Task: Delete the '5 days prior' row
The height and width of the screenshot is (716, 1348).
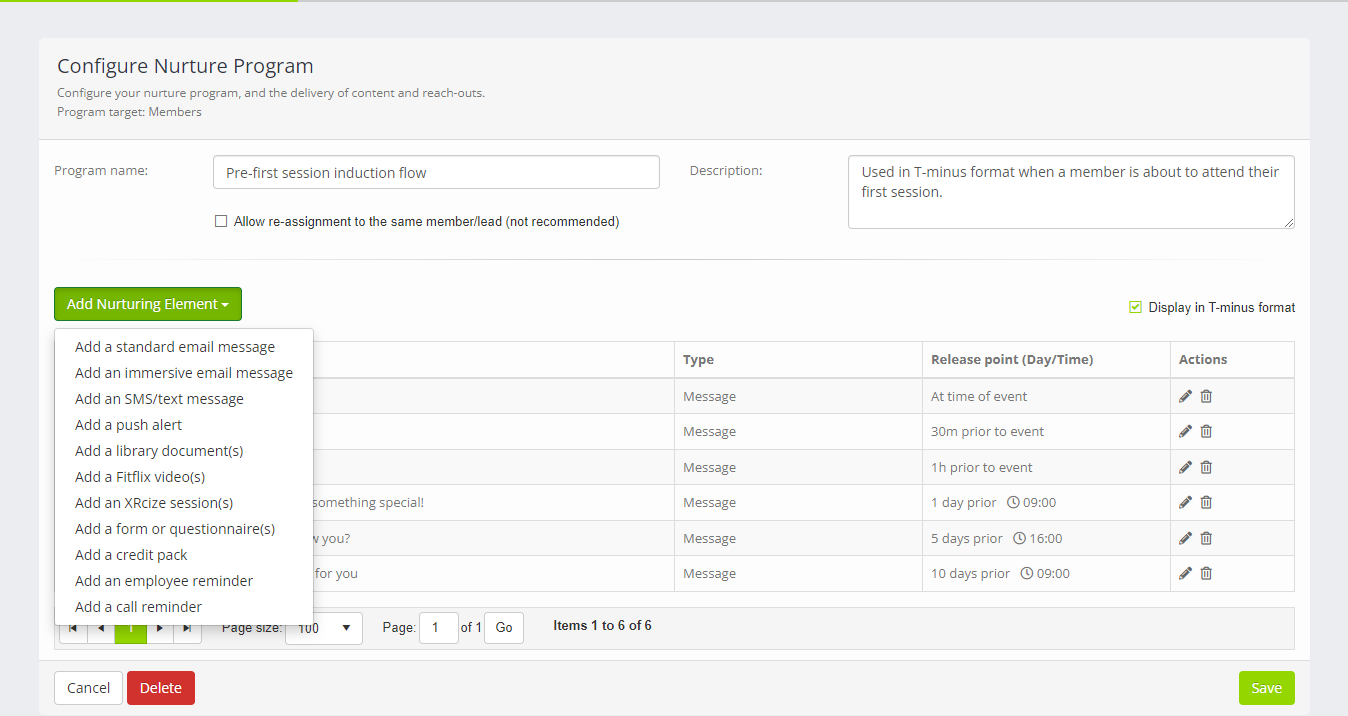Action: pyautogui.click(x=1206, y=538)
